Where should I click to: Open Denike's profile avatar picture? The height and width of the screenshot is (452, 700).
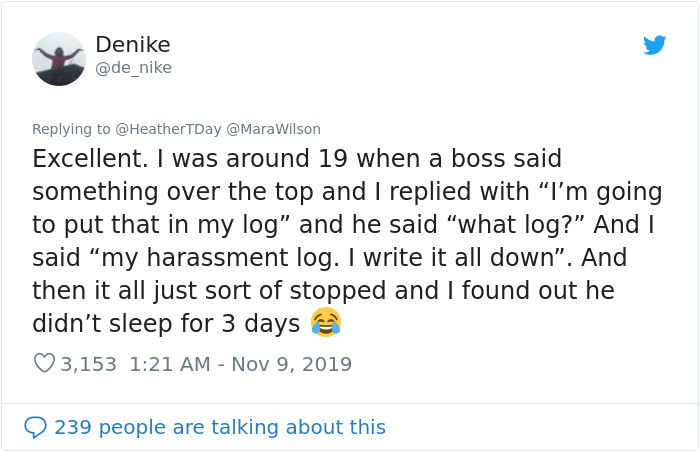pos(59,59)
